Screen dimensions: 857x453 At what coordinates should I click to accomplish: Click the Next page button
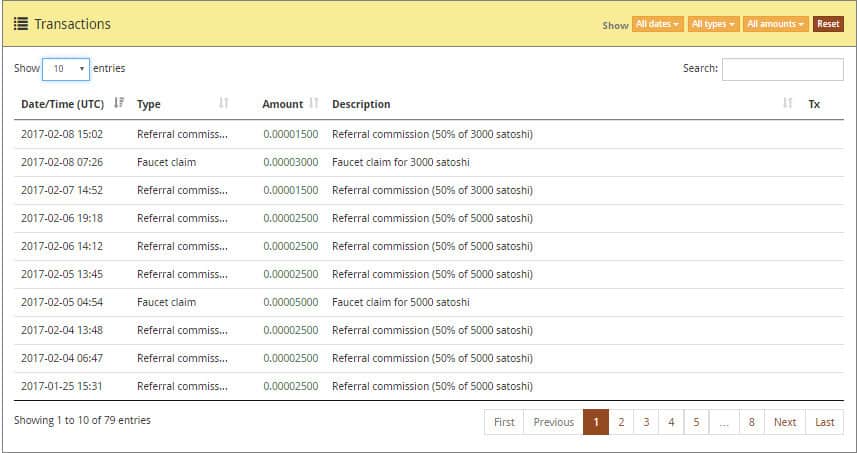(785, 422)
